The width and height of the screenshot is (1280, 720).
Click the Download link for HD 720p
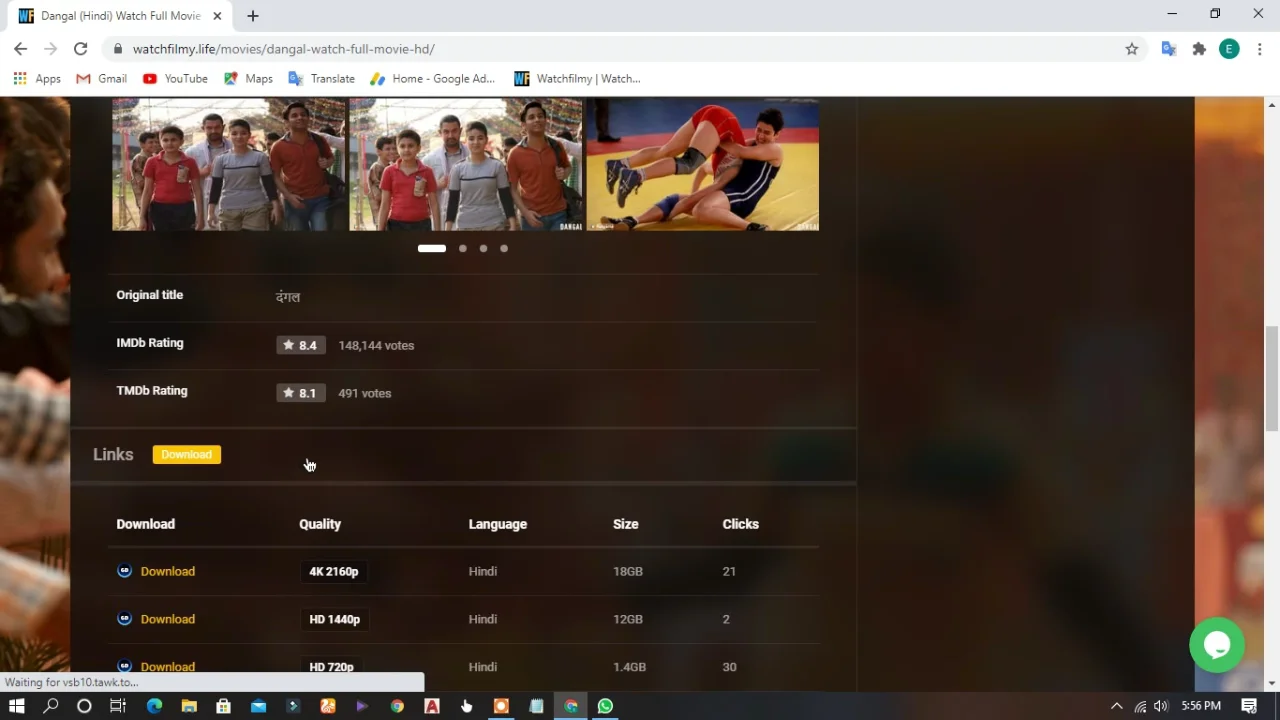click(168, 666)
